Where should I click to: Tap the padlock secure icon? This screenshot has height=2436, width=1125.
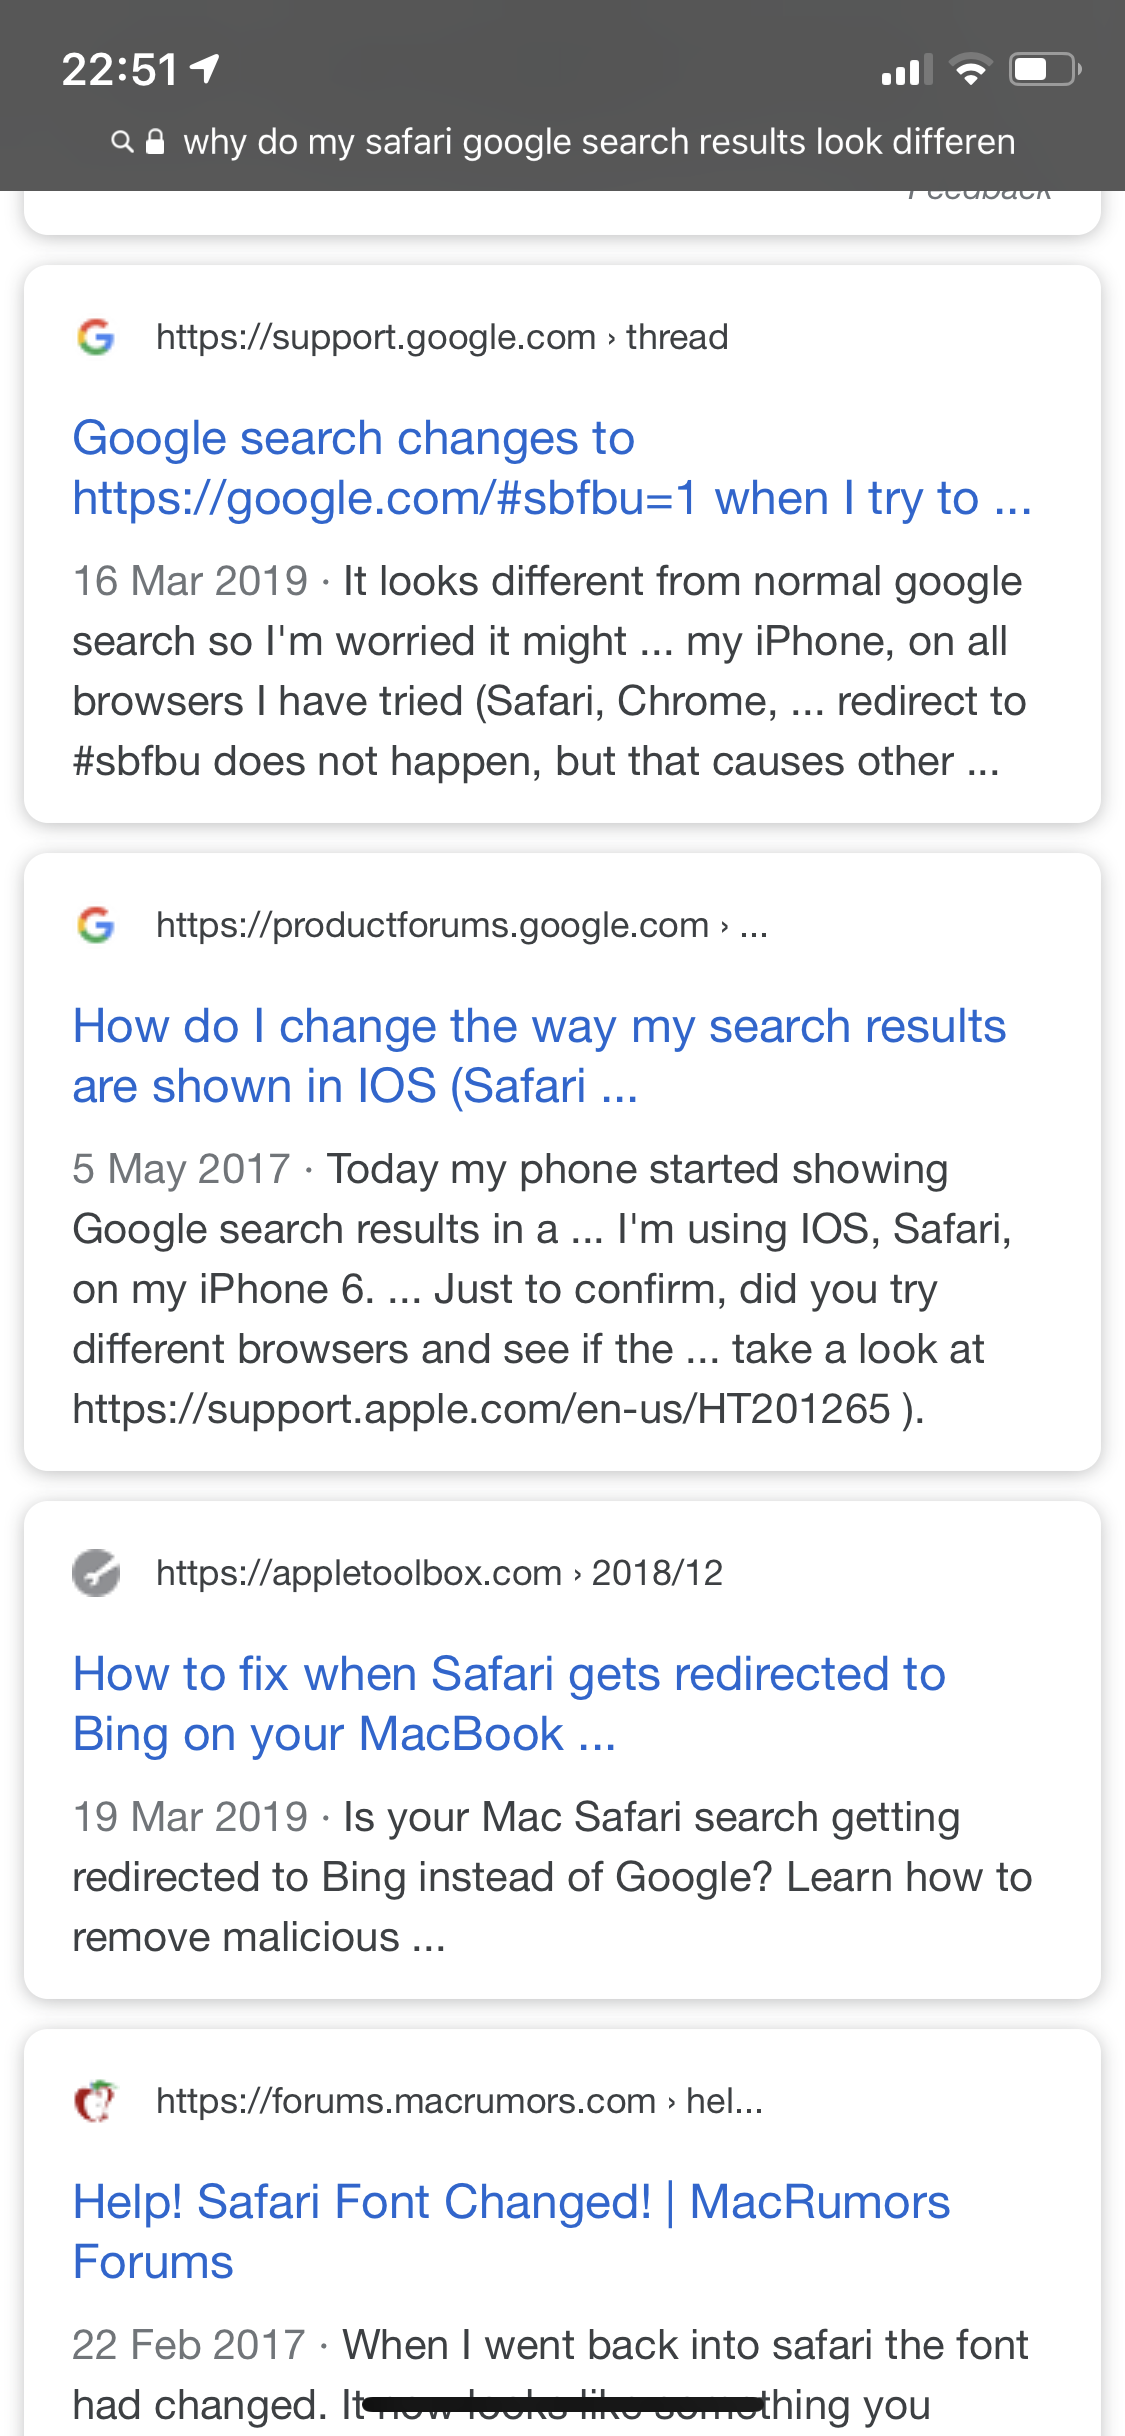click(x=155, y=142)
